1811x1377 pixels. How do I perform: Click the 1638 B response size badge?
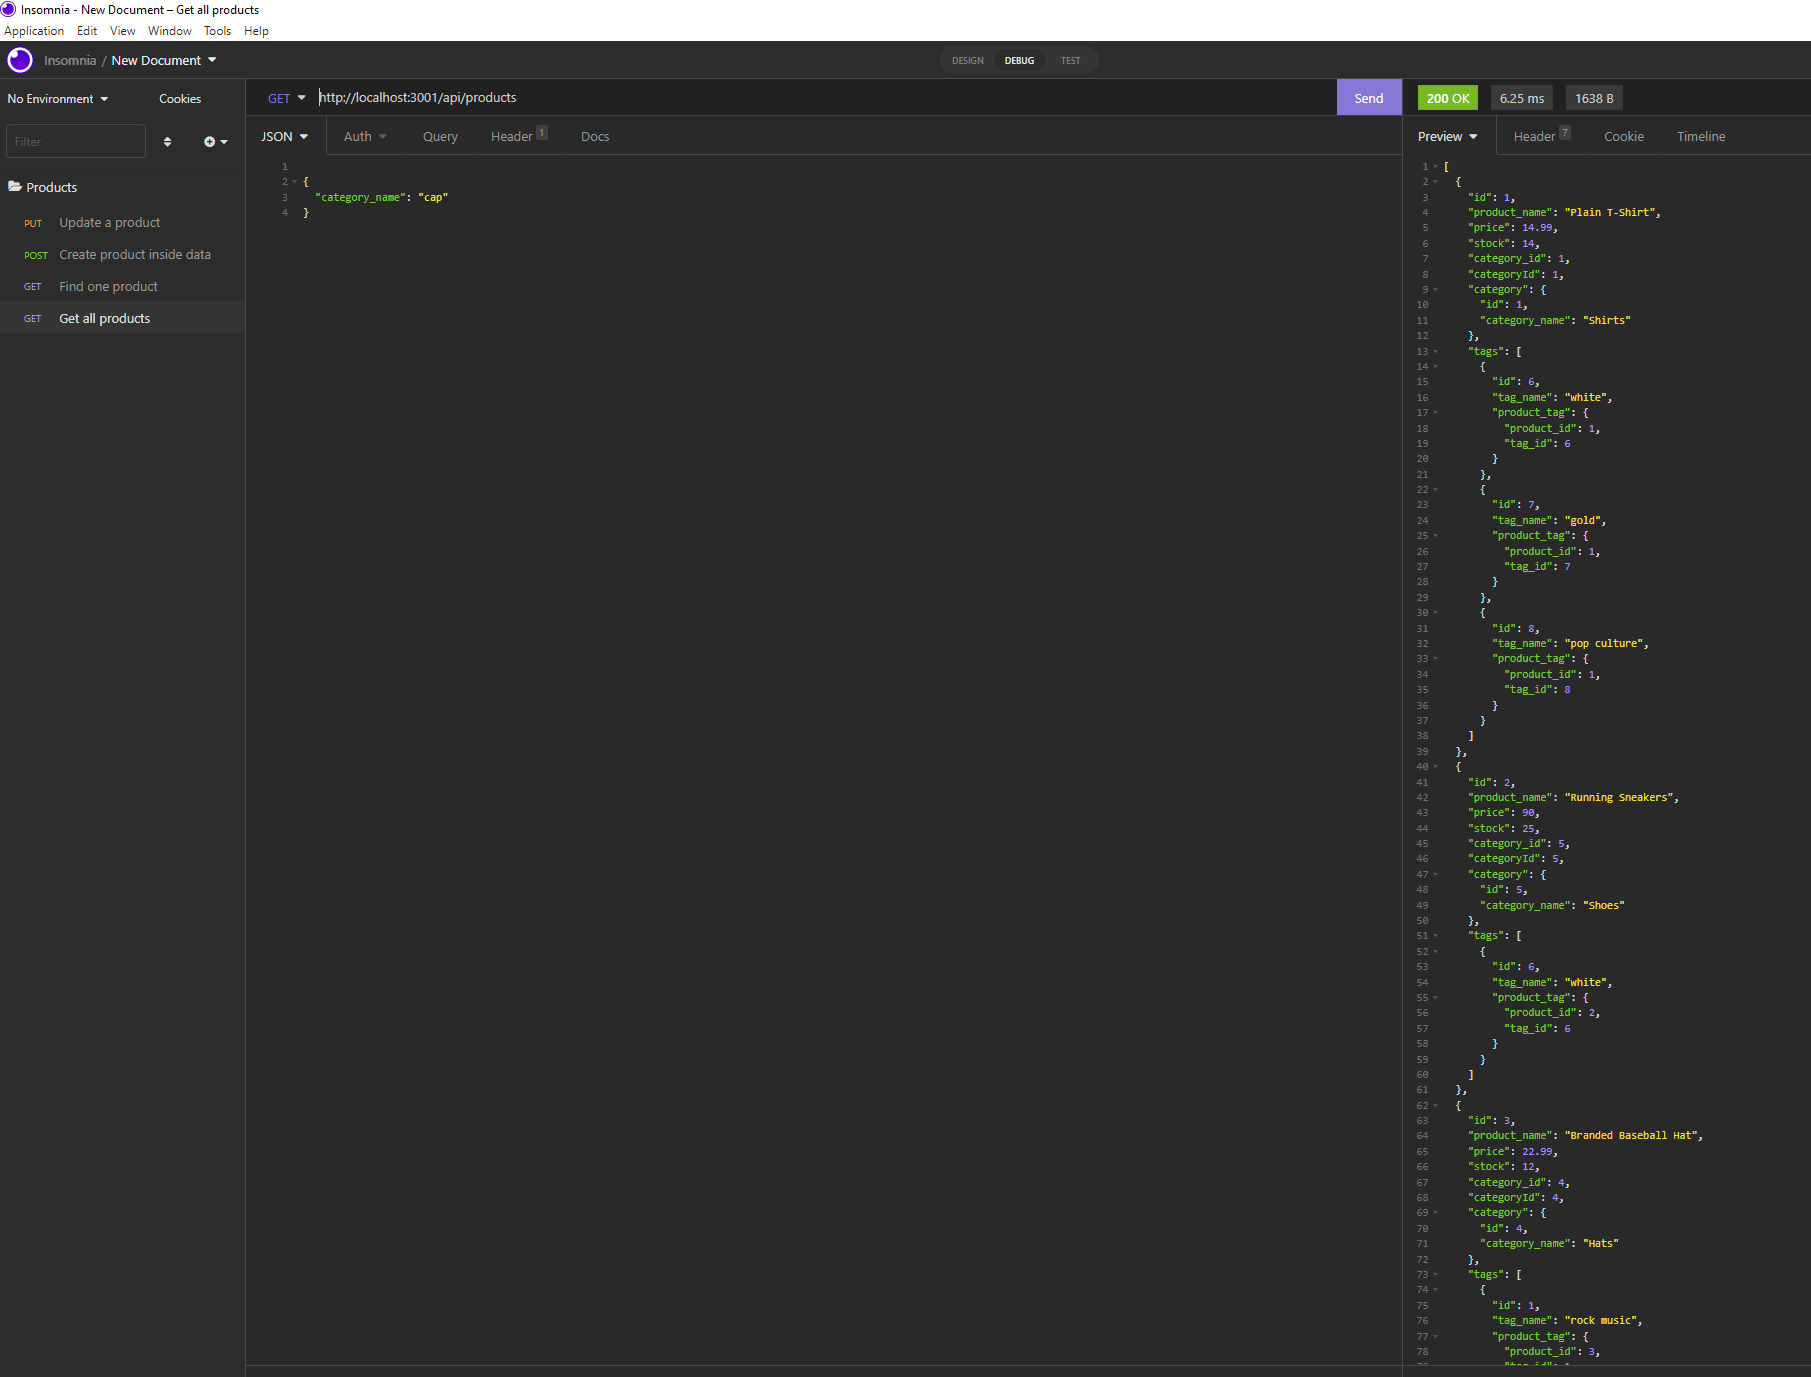(1594, 98)
